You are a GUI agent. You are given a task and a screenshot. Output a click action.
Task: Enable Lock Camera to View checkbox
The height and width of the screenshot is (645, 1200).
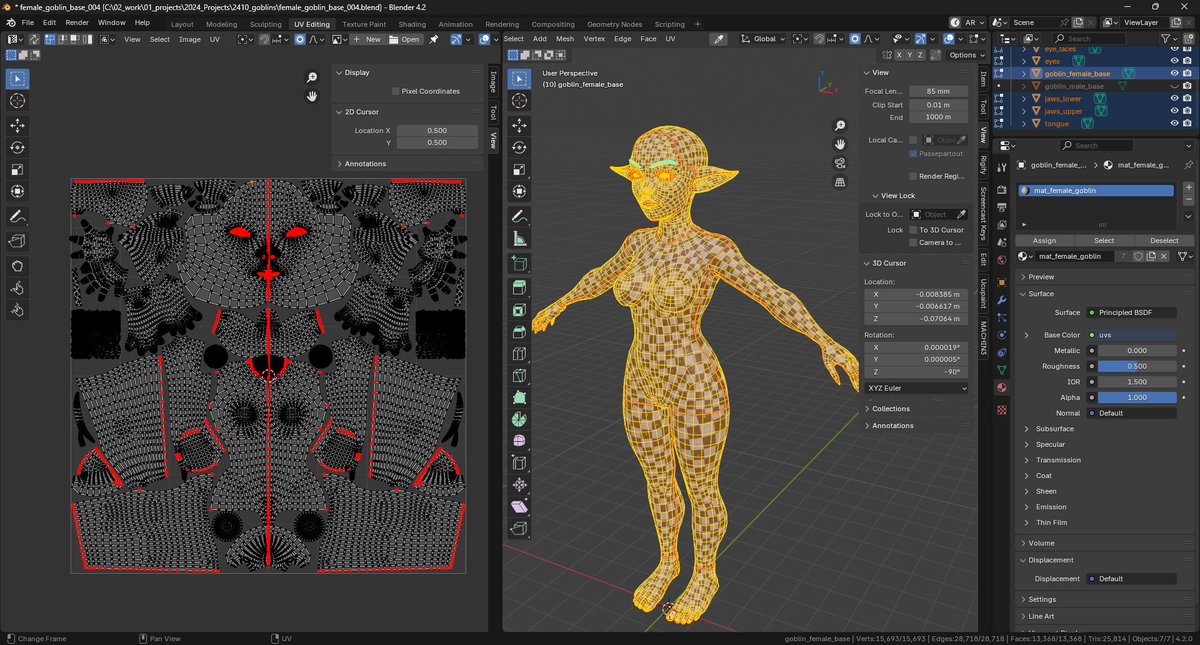913,242
